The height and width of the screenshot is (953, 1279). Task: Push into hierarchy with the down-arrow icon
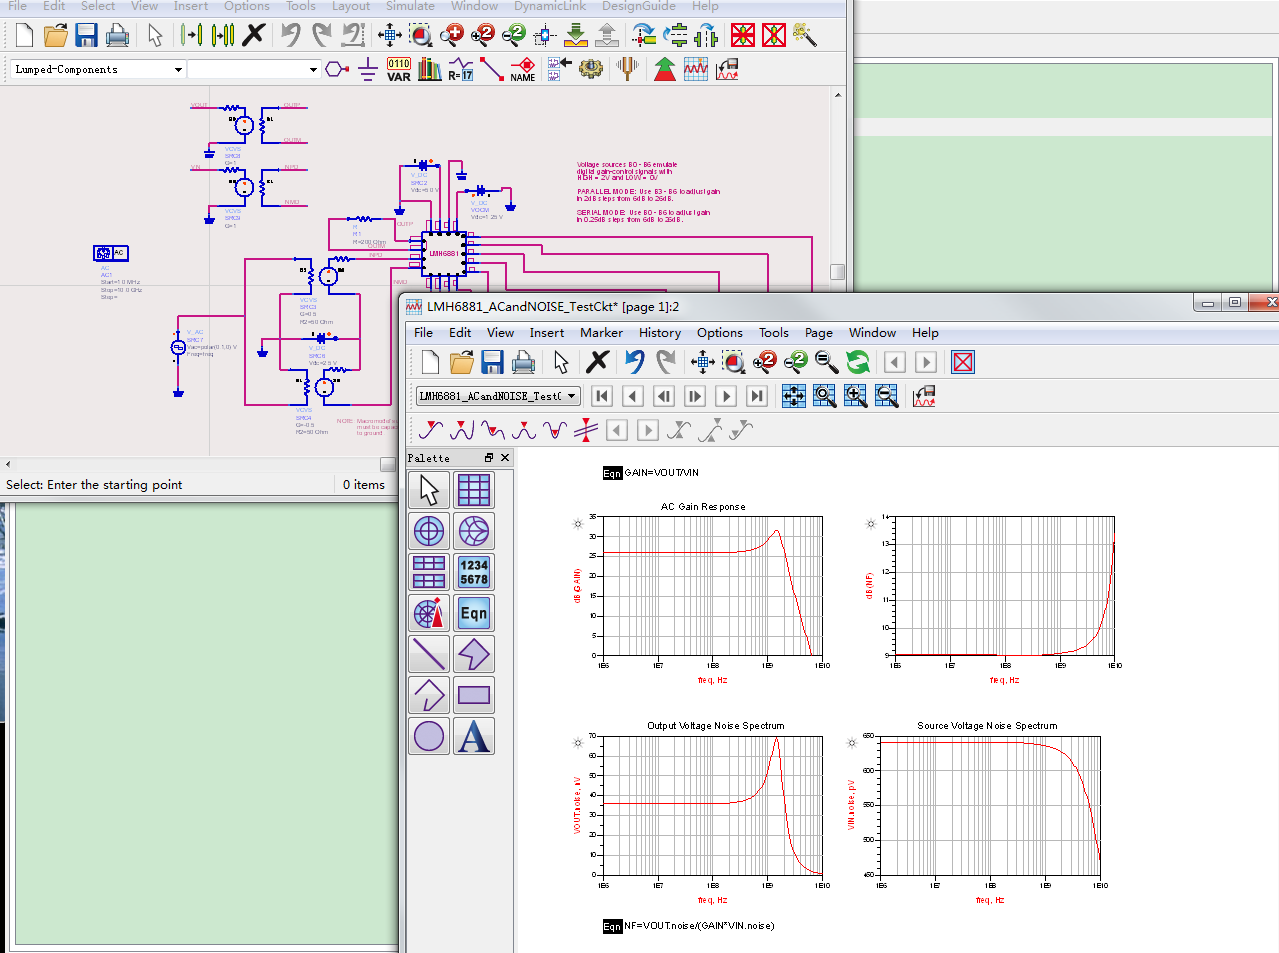(x=576, y=35)
